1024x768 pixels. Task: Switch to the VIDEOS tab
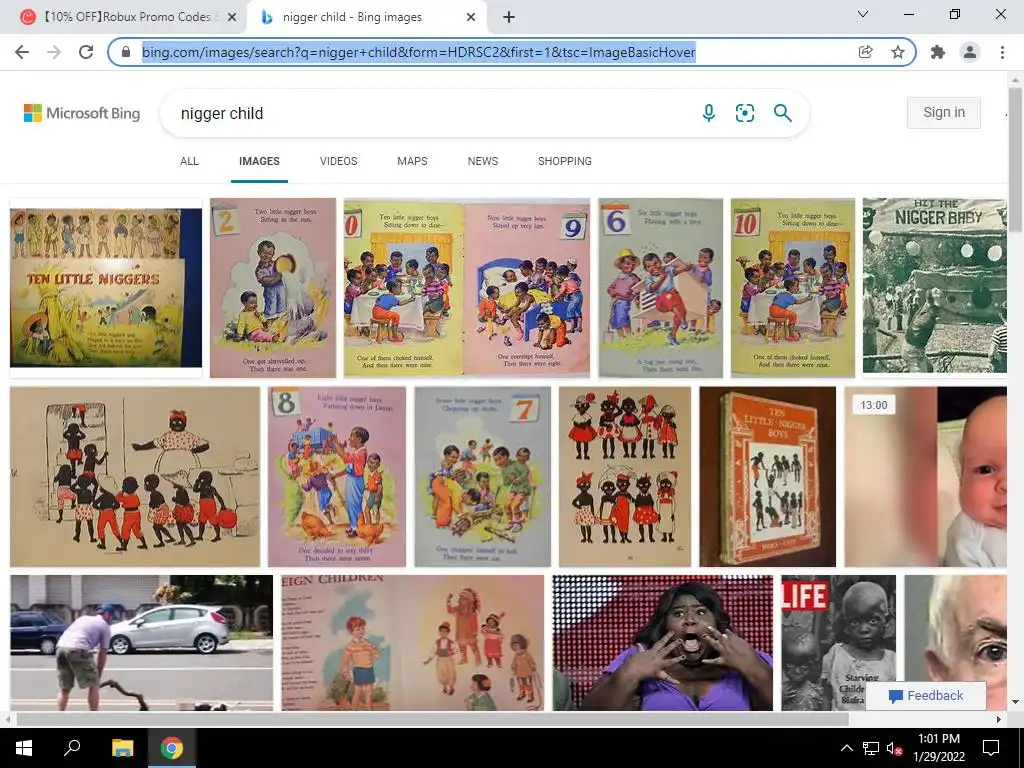coord(338,161)
